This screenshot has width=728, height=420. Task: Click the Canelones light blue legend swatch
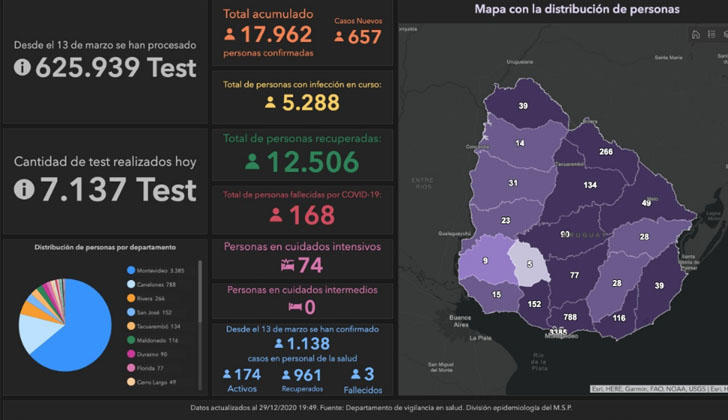pos(131,284)
